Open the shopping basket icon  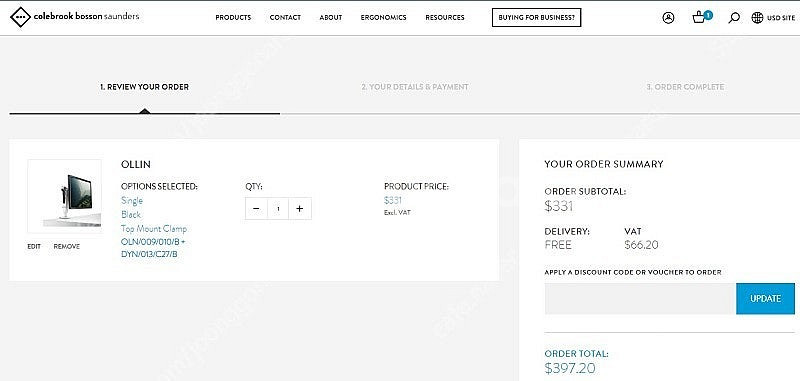[x=699, y=18]
